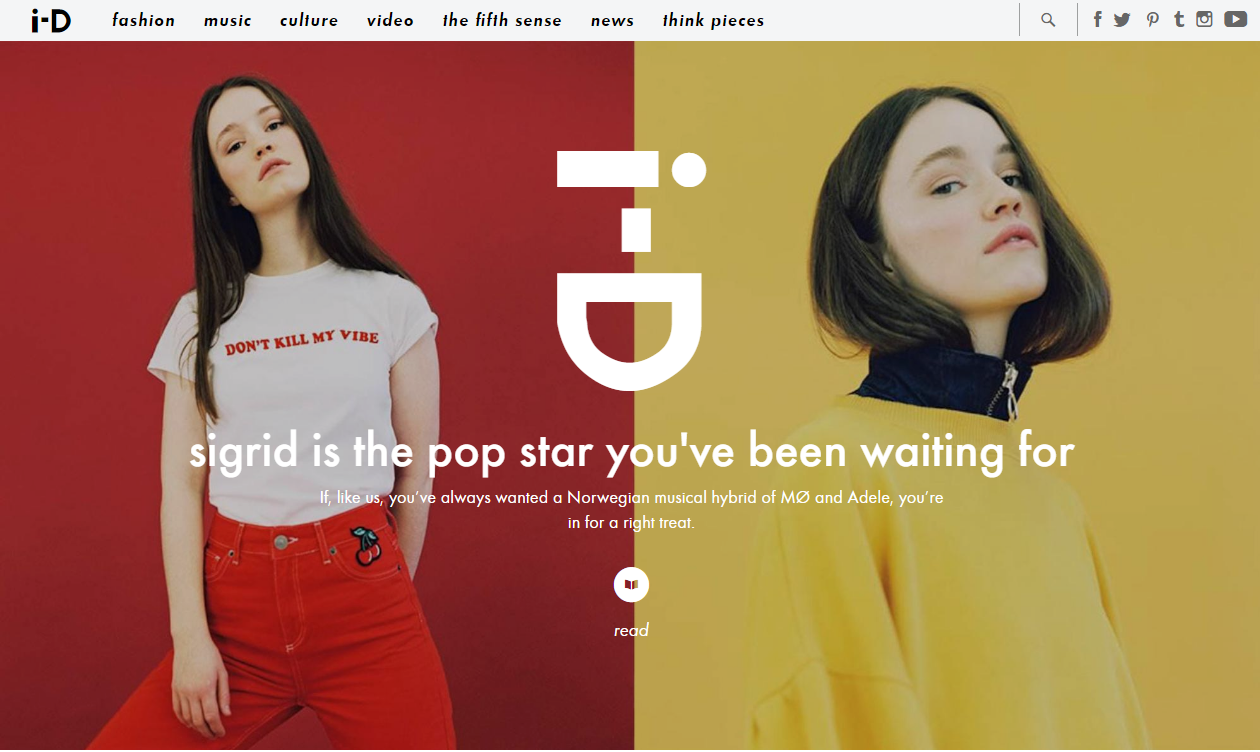Screen dimensions: 1260x752
Task: Open the search magnifier icon
Action: (1048, 20)
